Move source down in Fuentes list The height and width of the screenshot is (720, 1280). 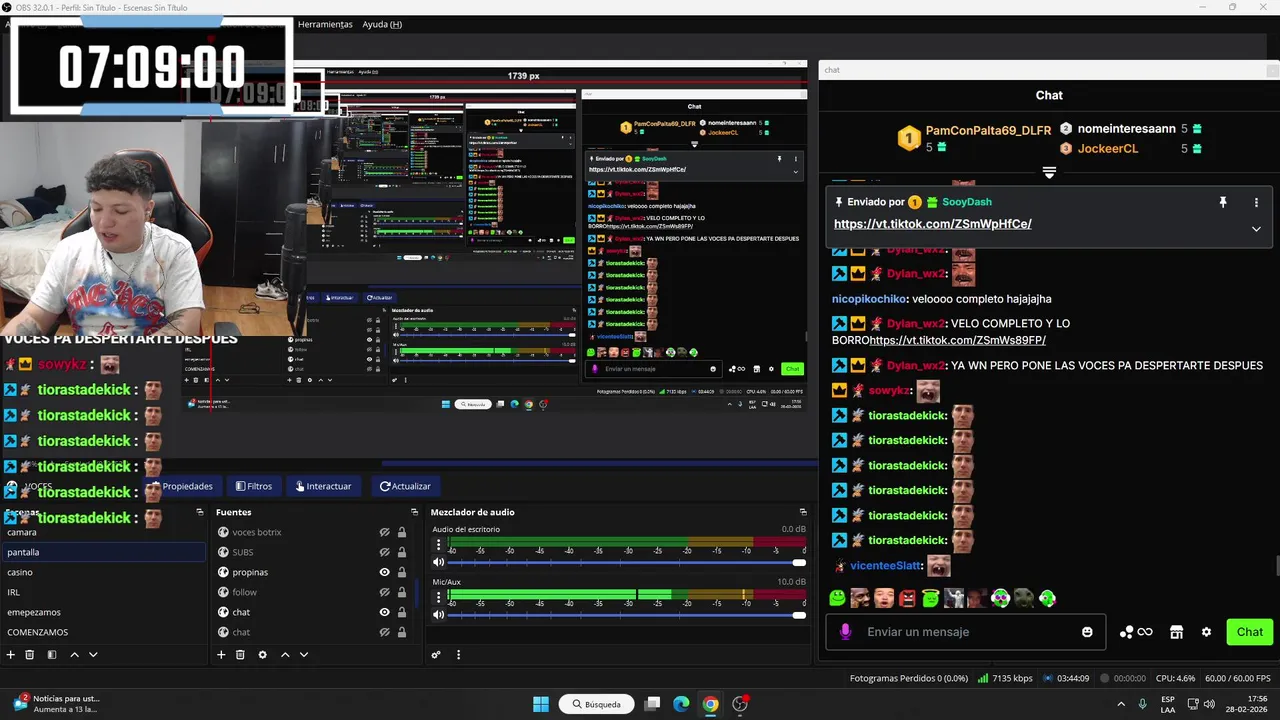coord(304,655)
